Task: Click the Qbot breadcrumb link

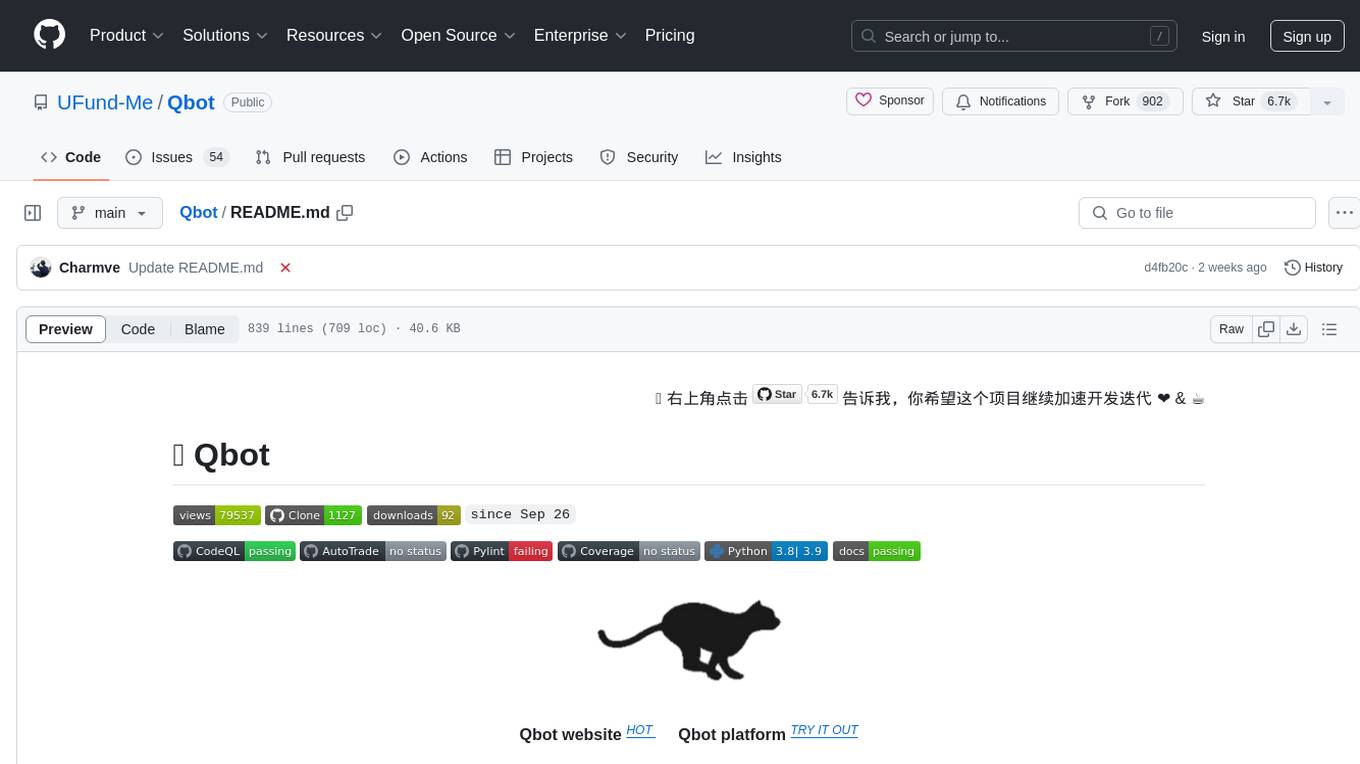Action: click(x=198, y=212)
